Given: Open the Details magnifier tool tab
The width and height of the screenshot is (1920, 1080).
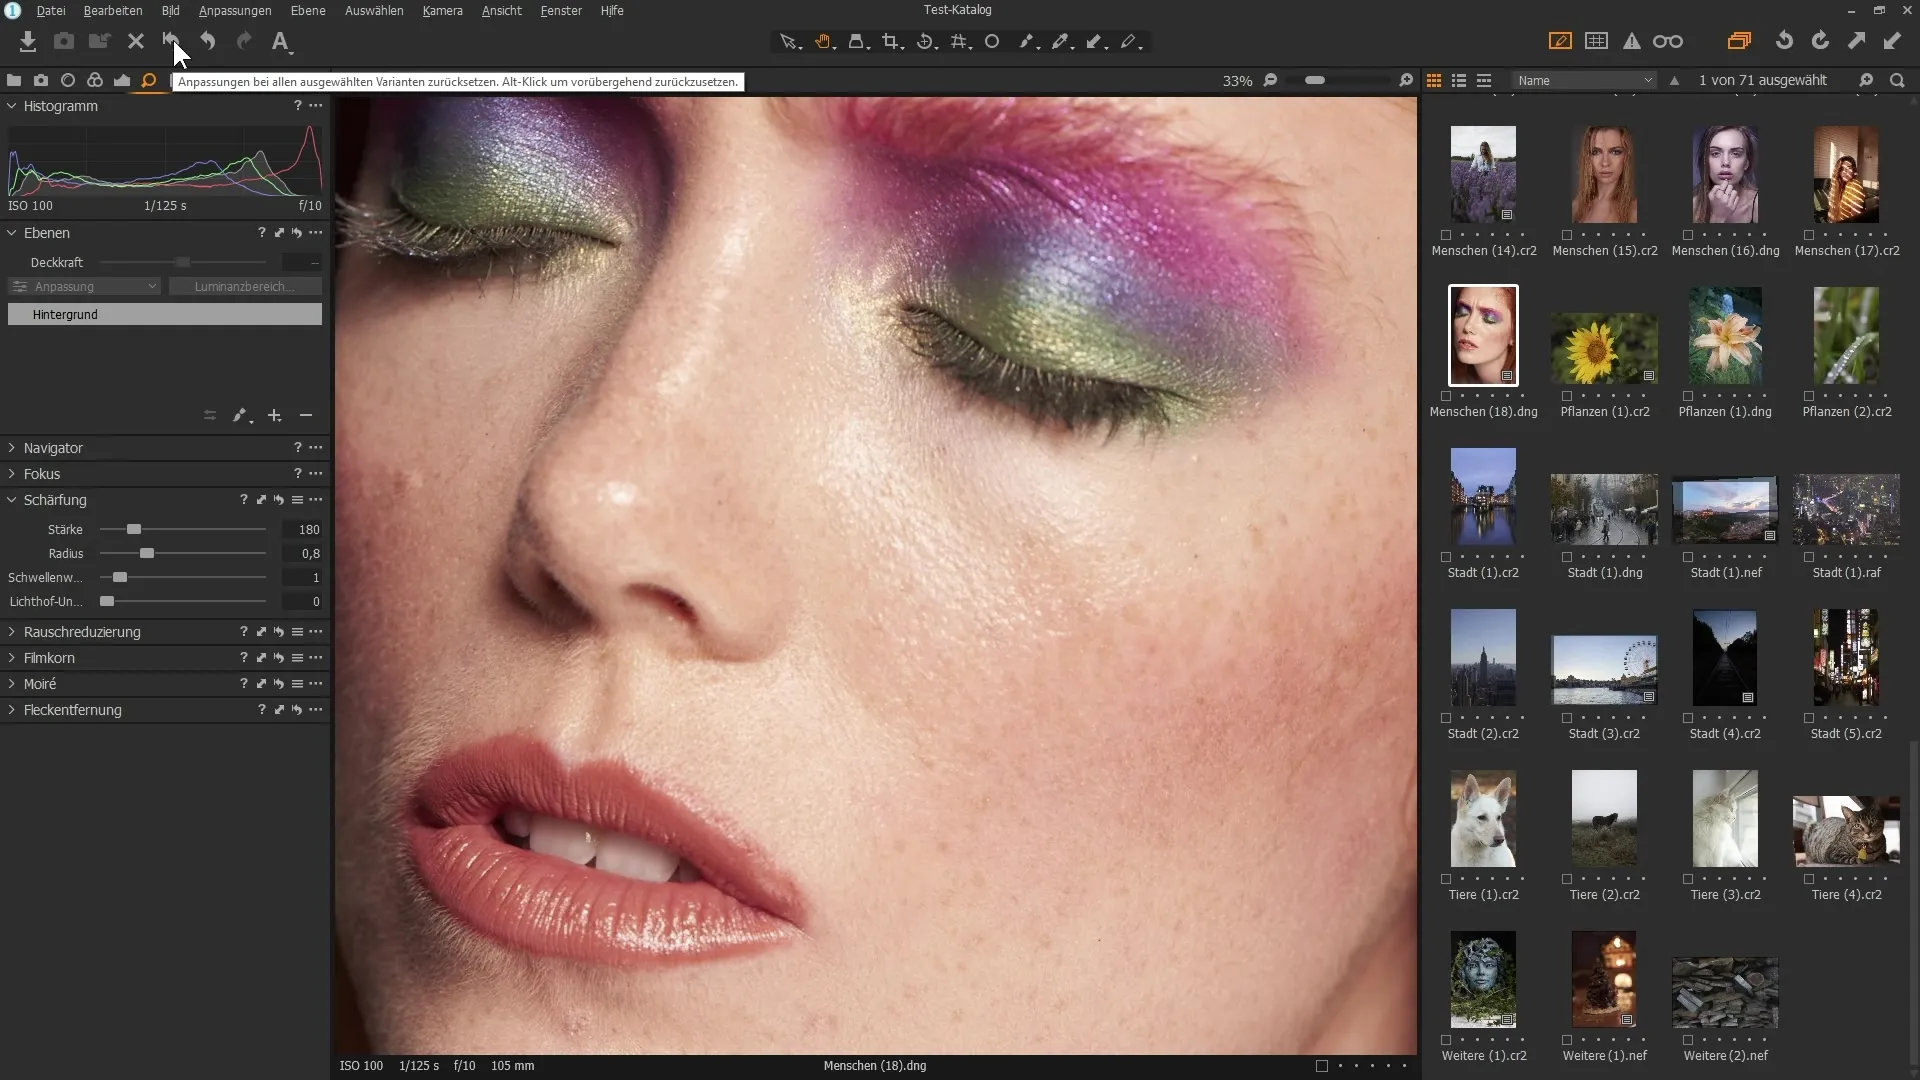Looking at the screenshot, I should point(149,80).
